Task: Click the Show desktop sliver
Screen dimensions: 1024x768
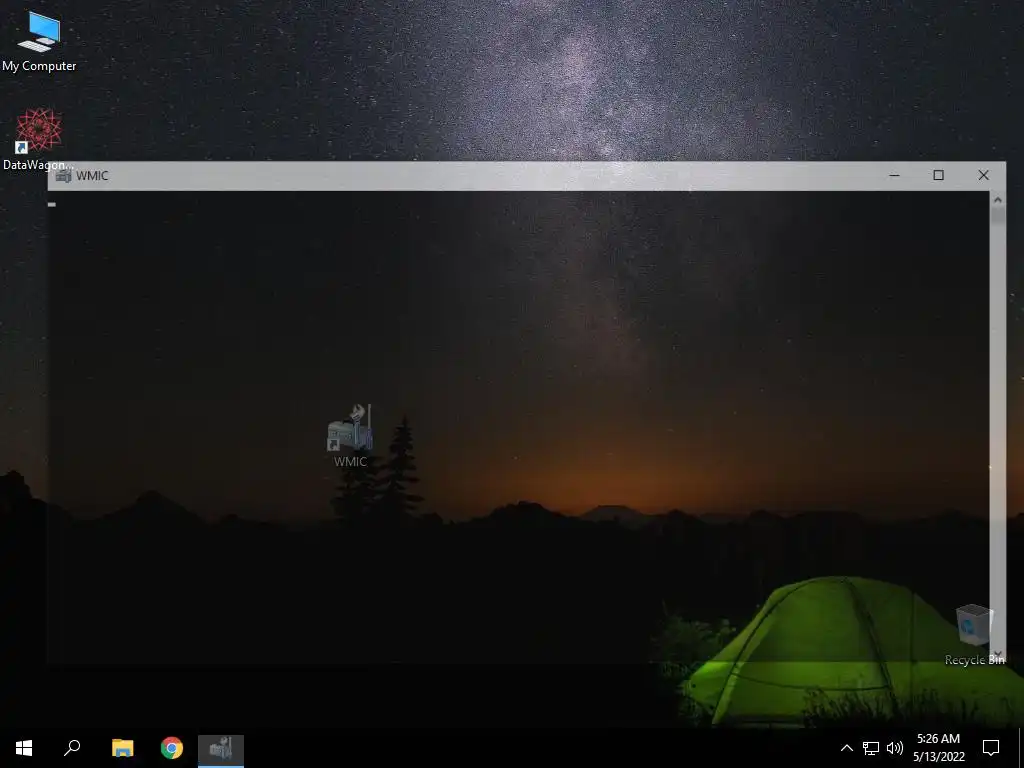Action: tap(1021, 748)
